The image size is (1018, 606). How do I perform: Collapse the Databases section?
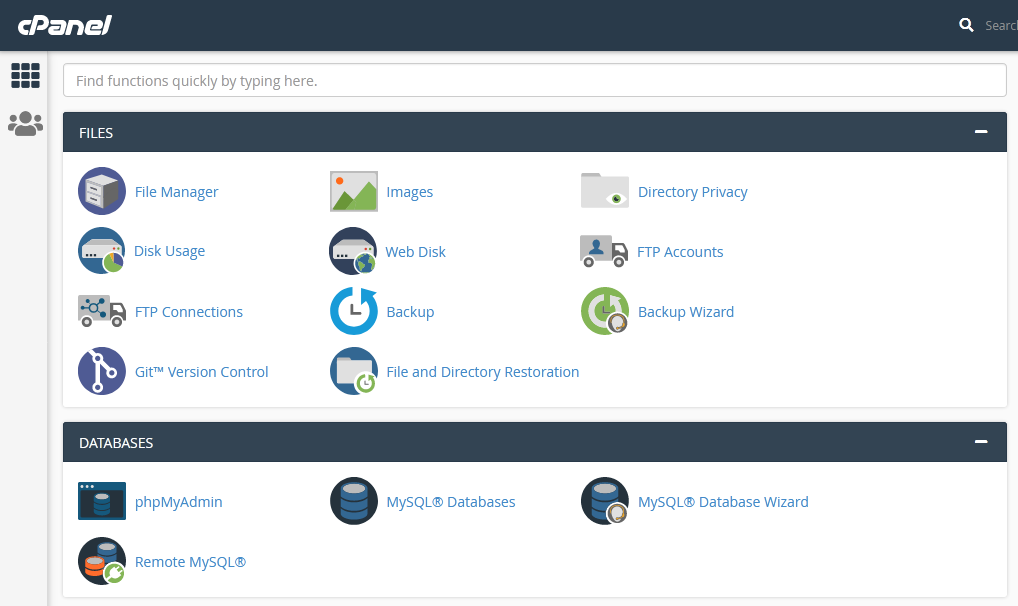[981, 442]
